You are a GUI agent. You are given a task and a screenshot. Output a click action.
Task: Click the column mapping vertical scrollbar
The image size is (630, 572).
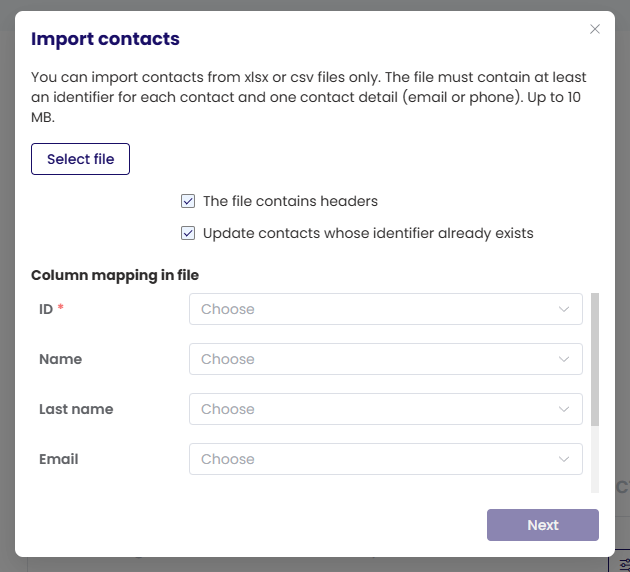(595, 360)
